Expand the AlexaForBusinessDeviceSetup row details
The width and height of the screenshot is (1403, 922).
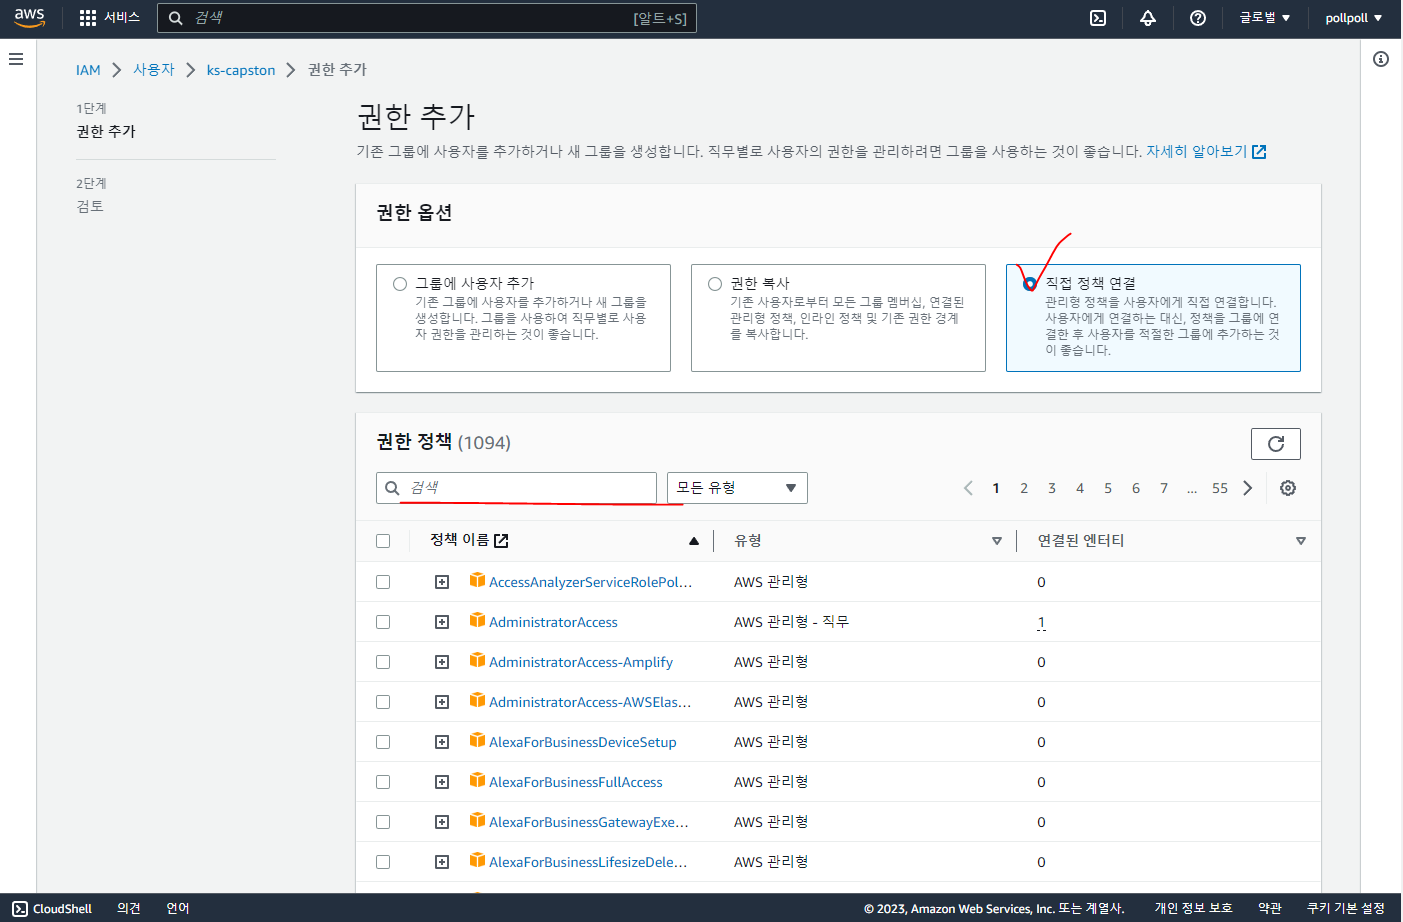pos(442,742)
